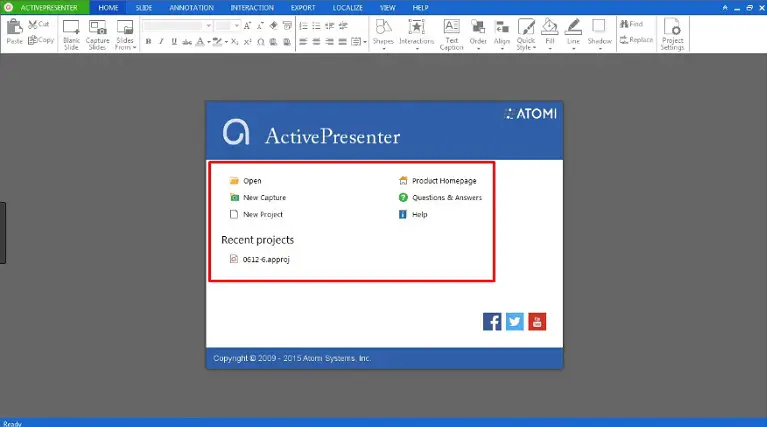Open the font size combo box
The width and height of the screenshot is (767, 427).
coord(227,25)
